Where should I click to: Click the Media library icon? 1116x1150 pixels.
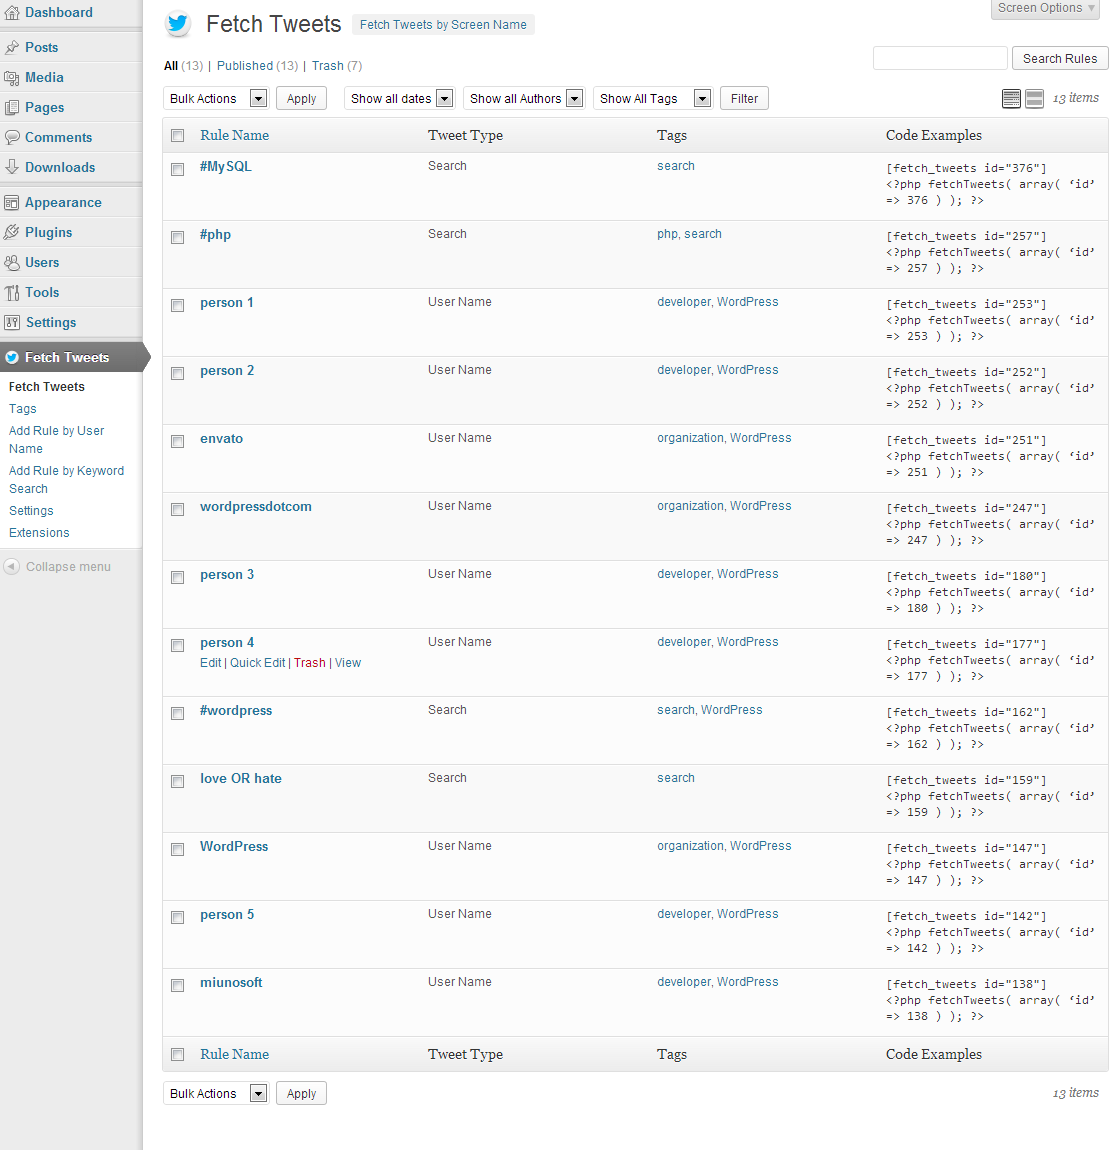click(12, 78)
